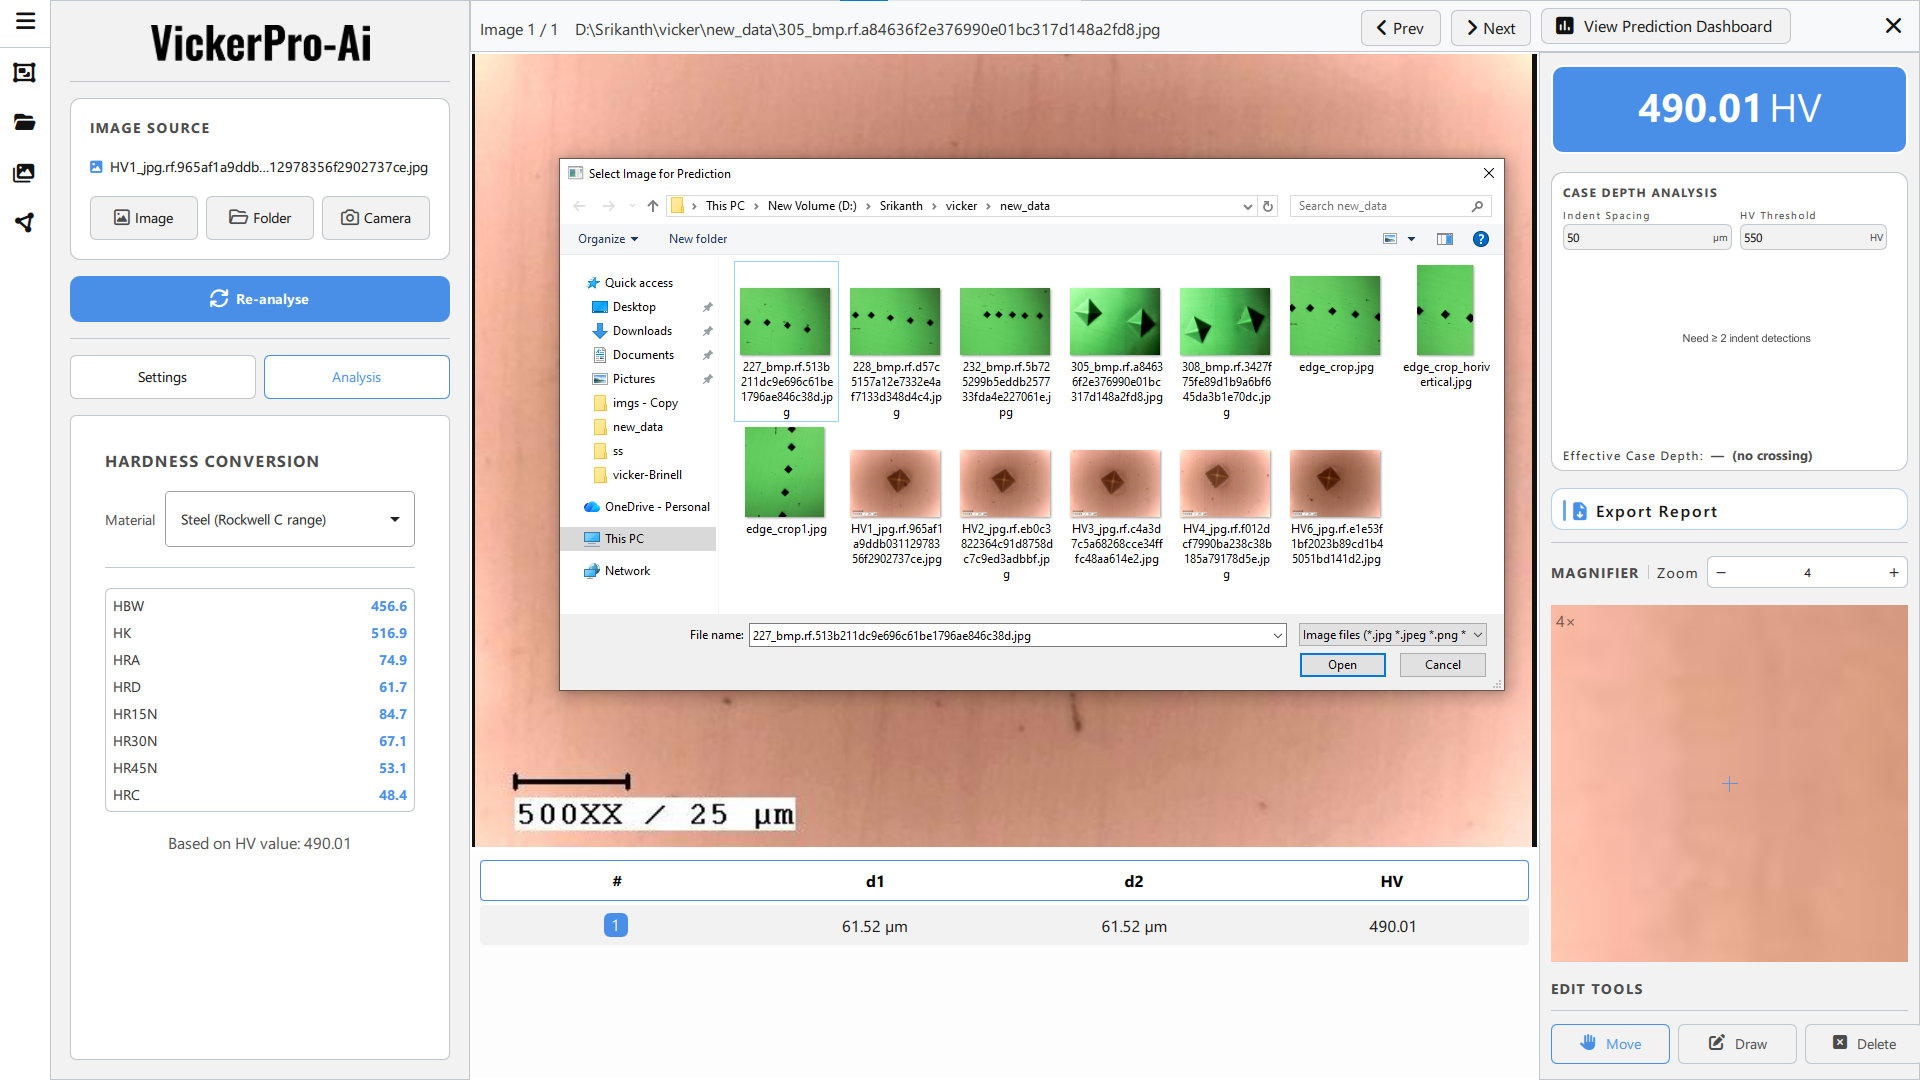Click Srikanth in the breadcrumb path
The height and width of the screenshot is (1080, 1920).
point(901,206)
